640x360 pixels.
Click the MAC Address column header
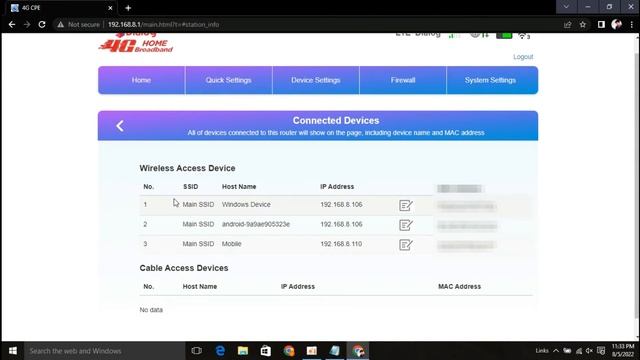coord(460,287)
